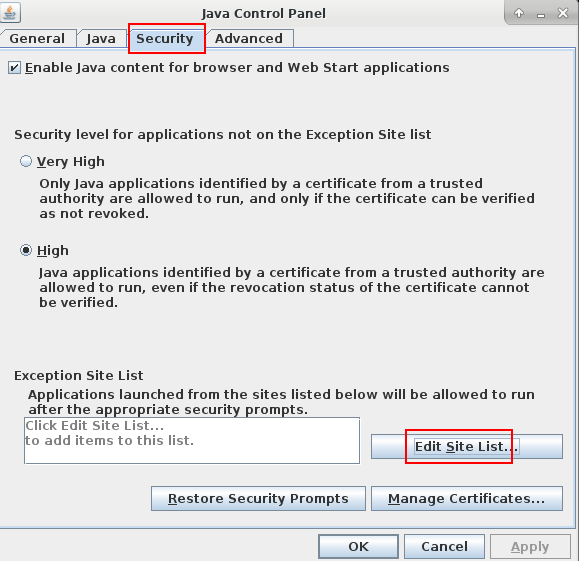Click the Apply button
Screen dimensions: 579x561
[530, 546]
